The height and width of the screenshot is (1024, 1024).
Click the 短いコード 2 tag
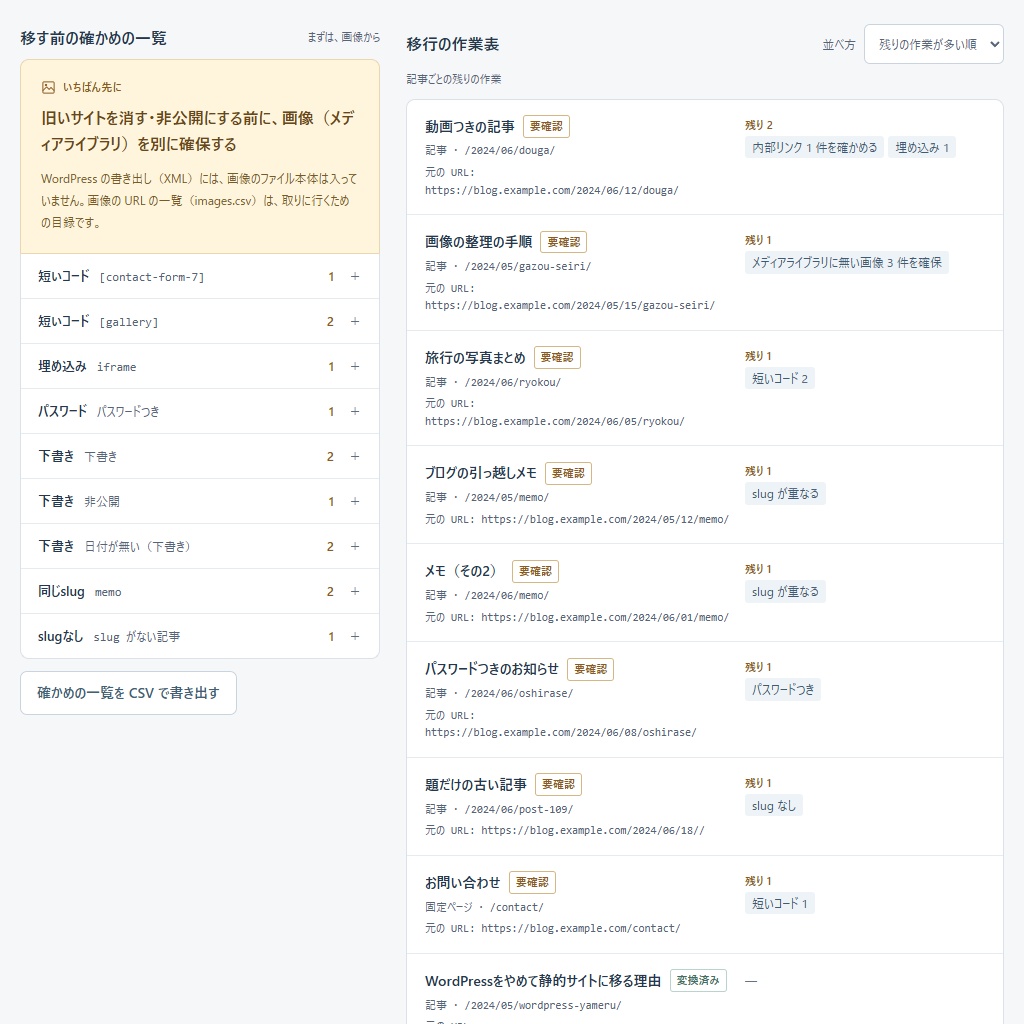pos(780,378)
